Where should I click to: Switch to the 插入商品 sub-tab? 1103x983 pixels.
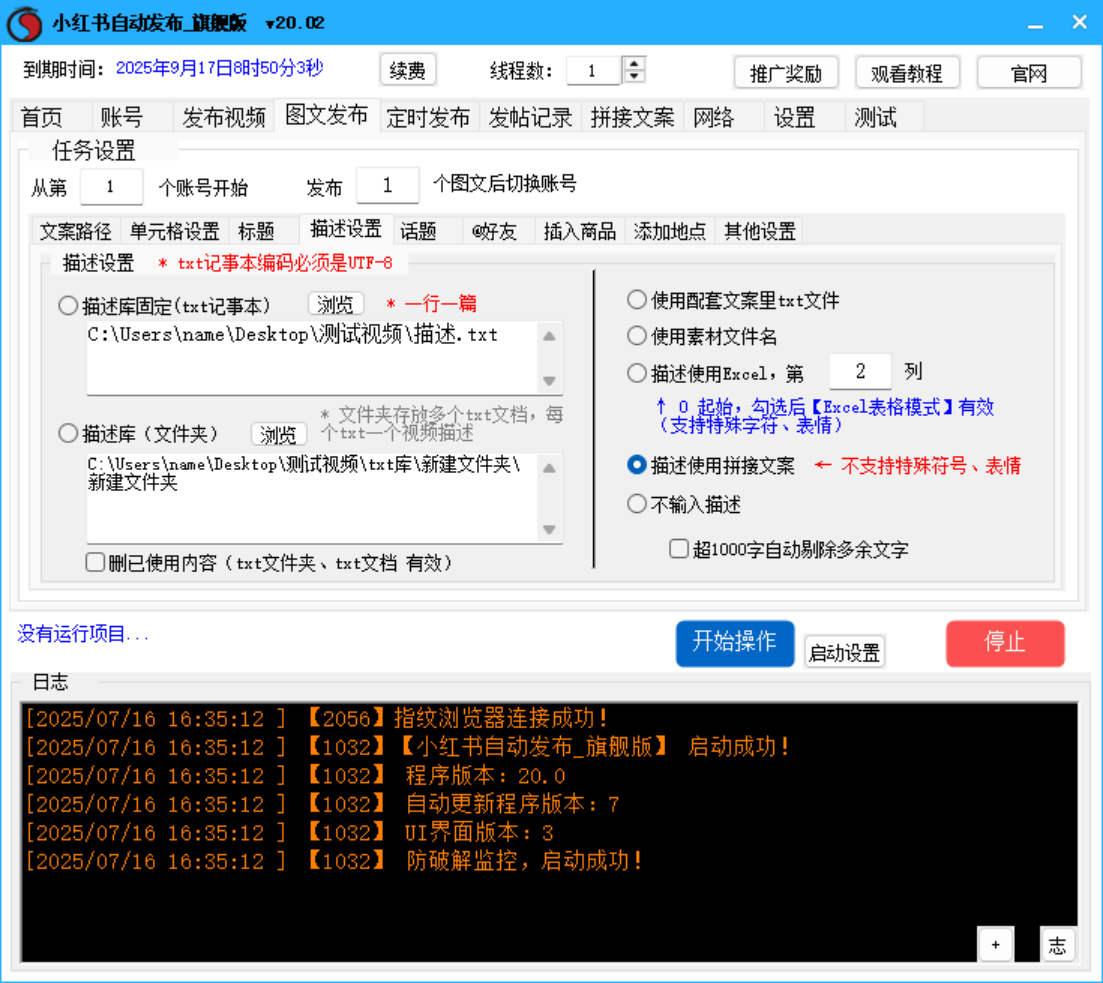(580, 232)
